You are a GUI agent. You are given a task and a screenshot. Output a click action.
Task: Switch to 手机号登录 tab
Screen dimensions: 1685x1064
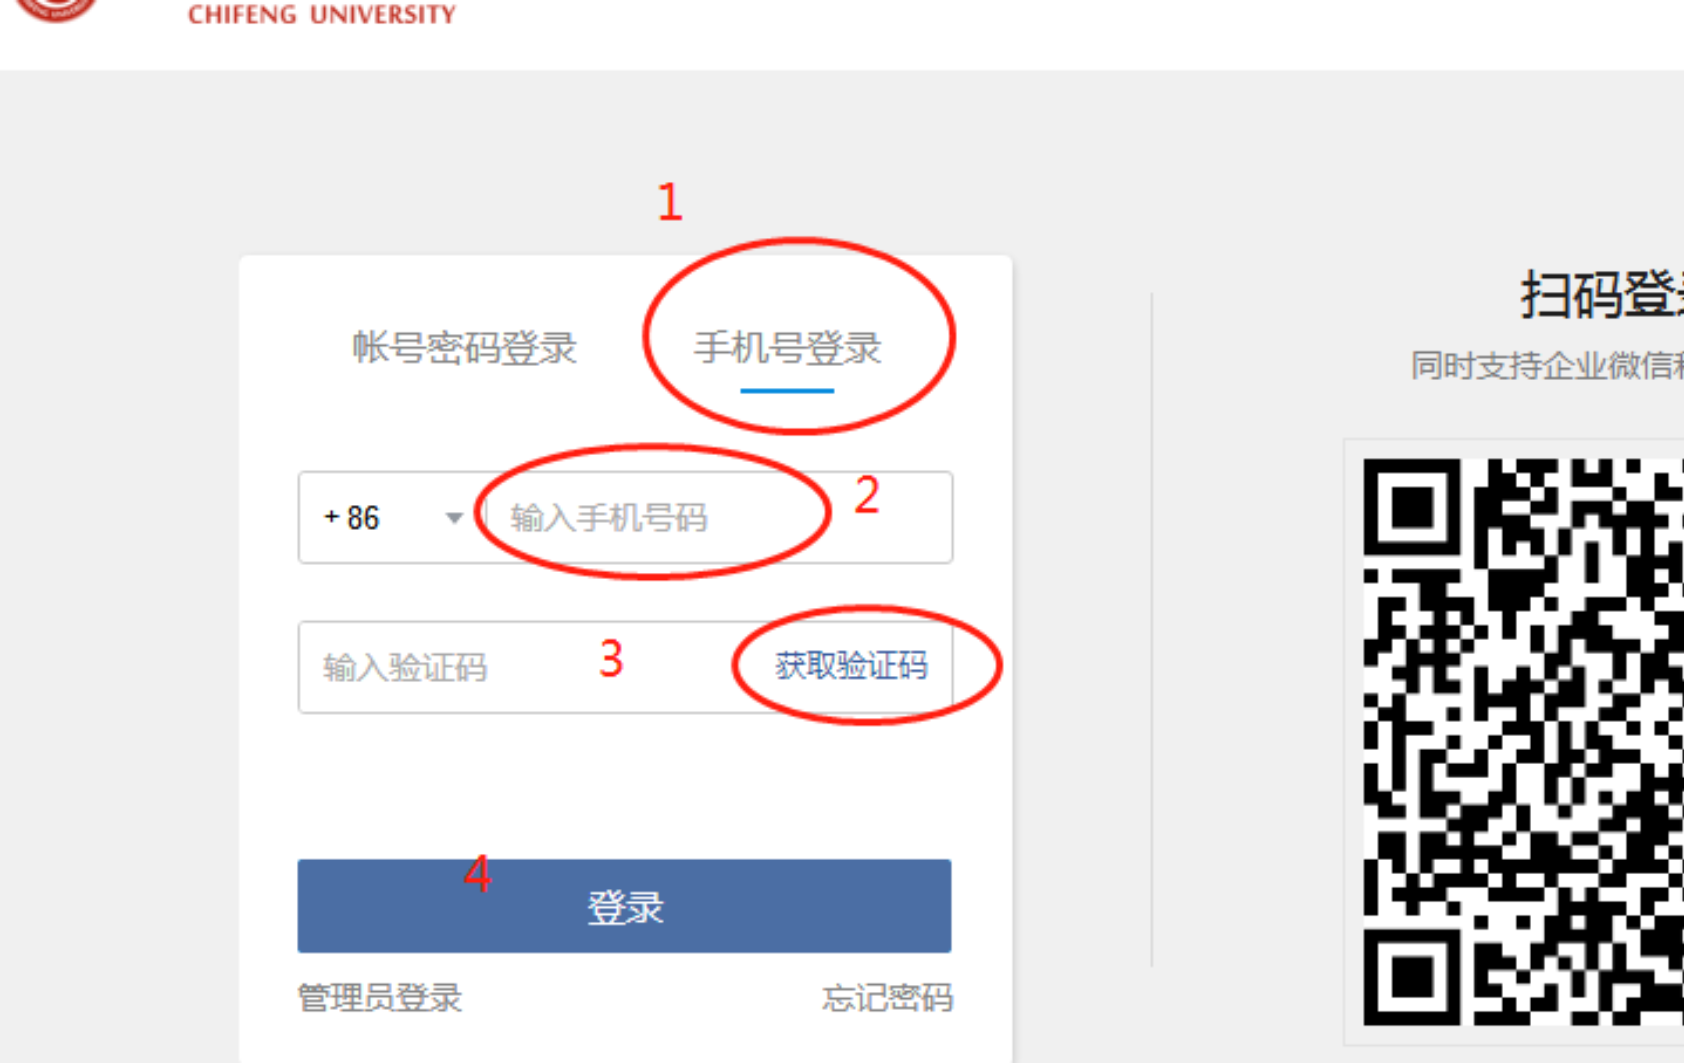click(788, 348)
